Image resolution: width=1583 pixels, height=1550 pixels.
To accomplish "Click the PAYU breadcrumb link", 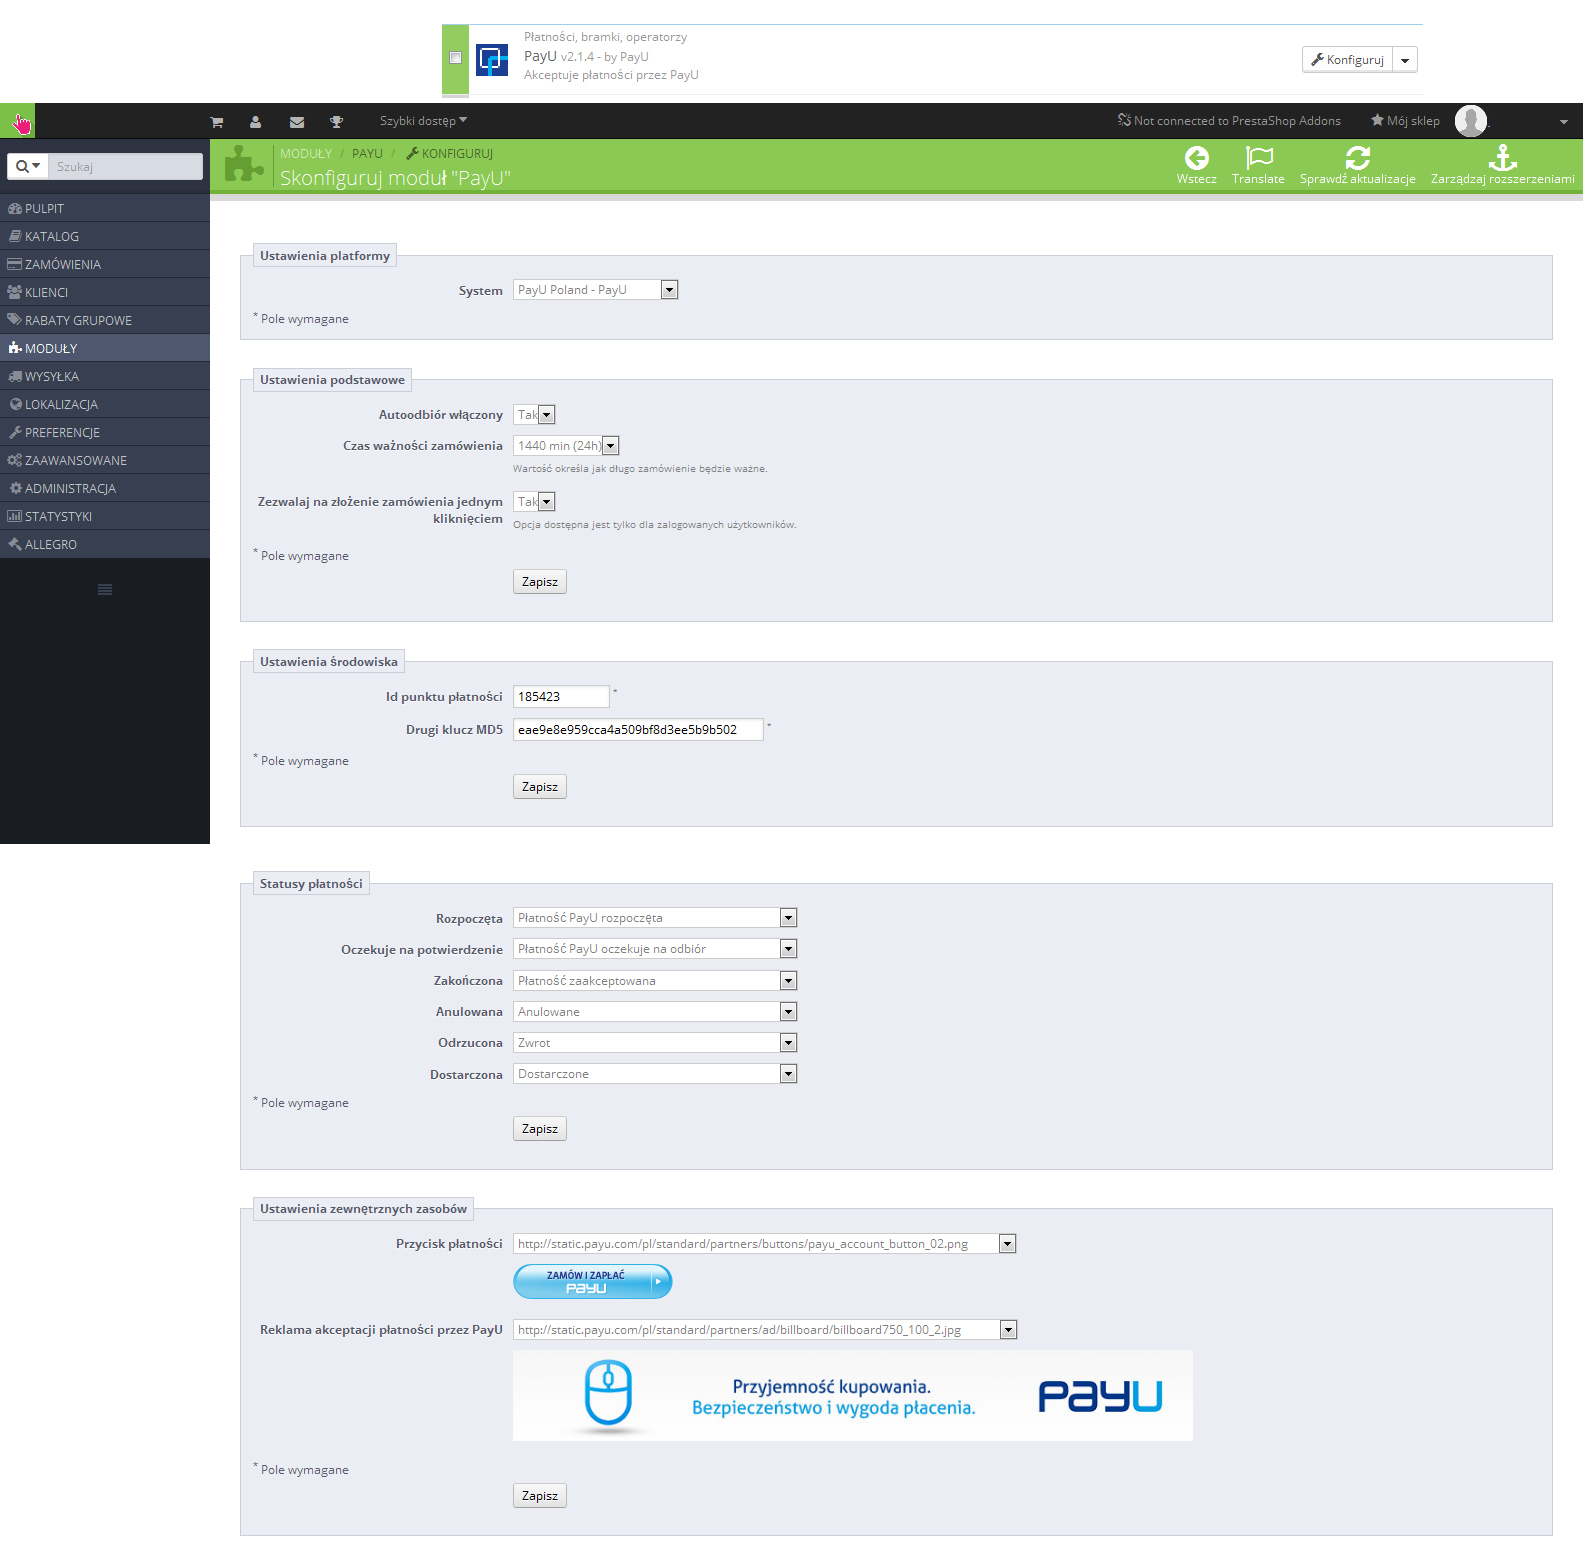I will [367, 154].
